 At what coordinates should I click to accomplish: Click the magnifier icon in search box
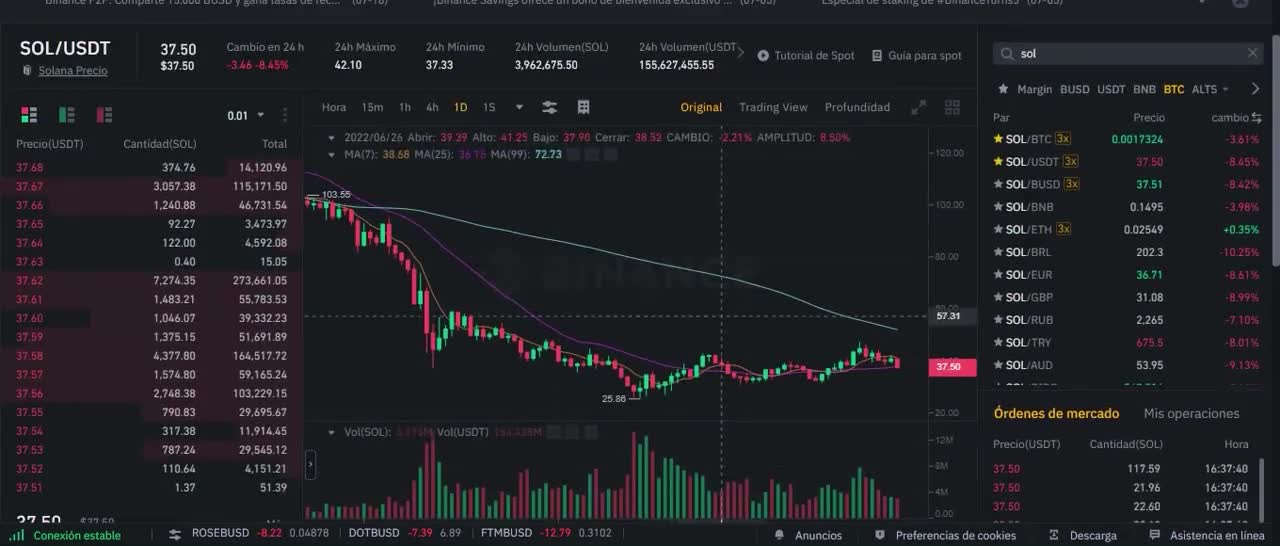tap(1008, 54)
